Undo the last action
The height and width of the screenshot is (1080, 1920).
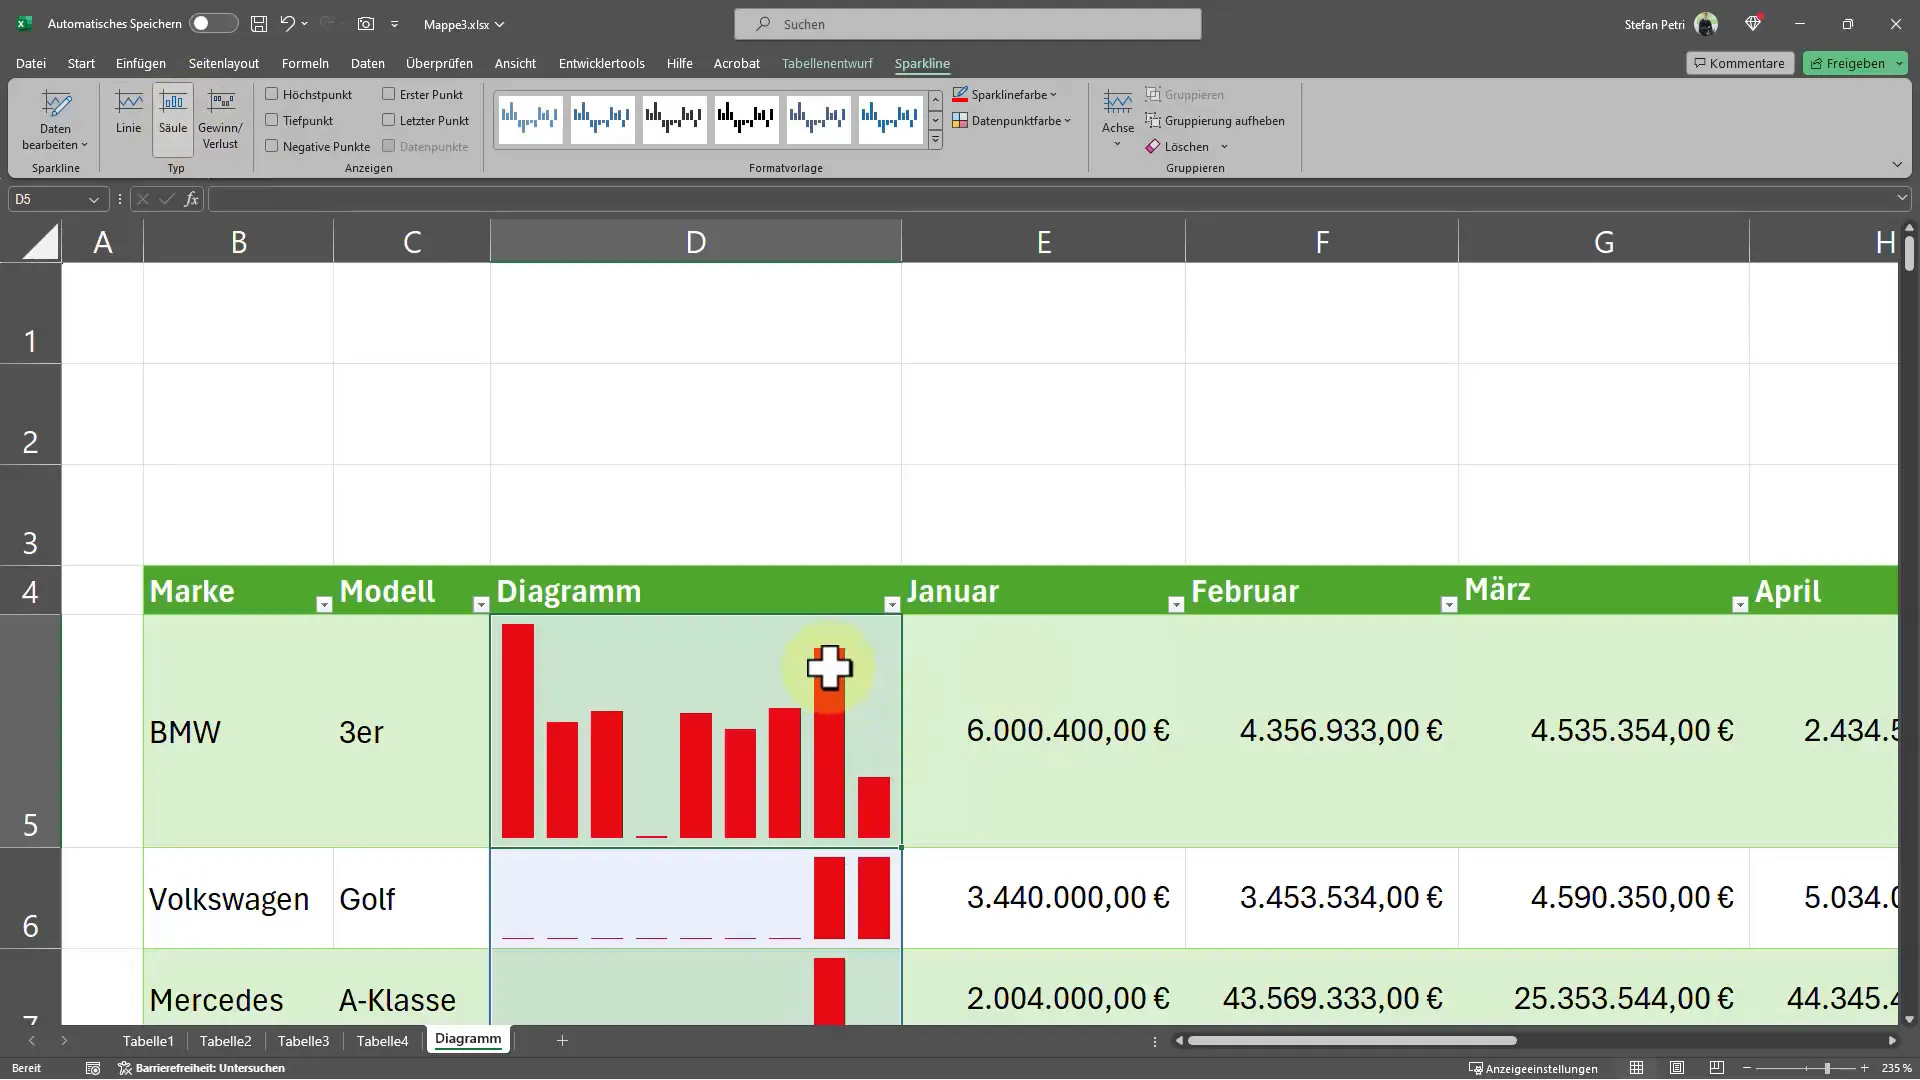(x=288, y=24)
